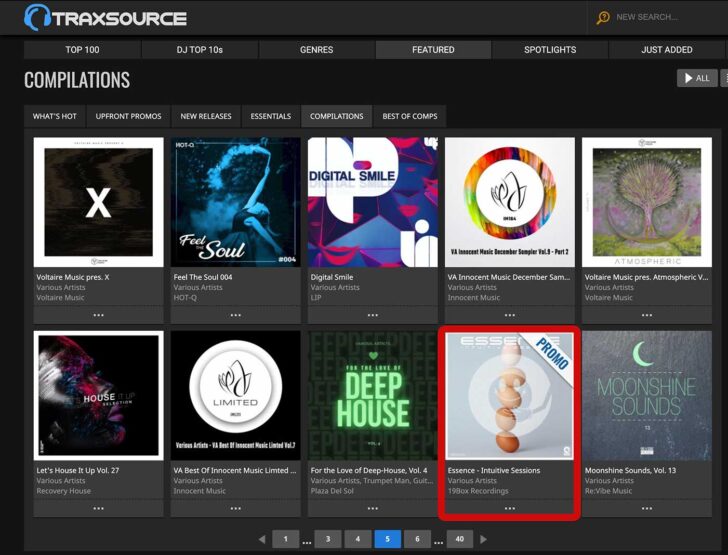Viewport: 728px width, 555px height.
Task: Open Moonshine Sounds, Vol. 13 title link
Action: [630, 470]
